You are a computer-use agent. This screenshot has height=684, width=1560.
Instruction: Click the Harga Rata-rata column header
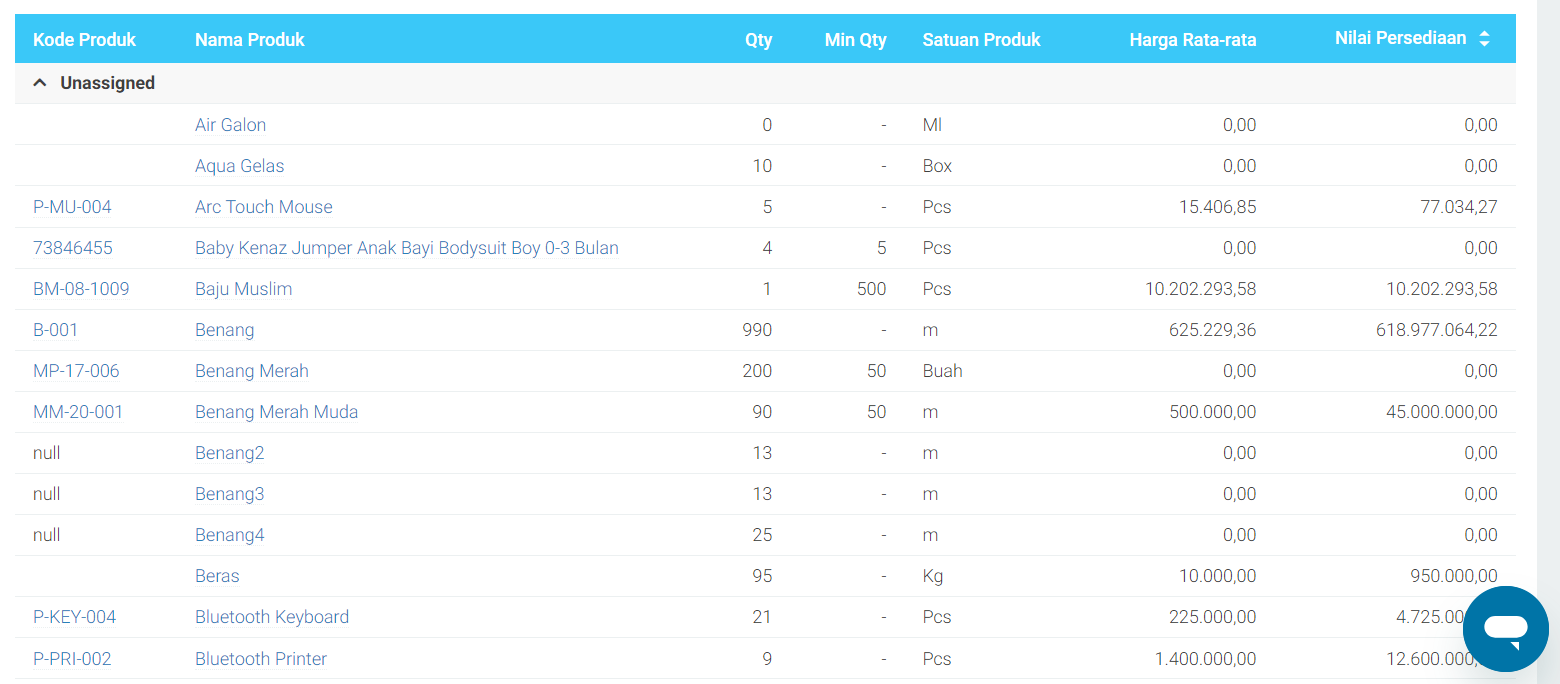click(x=1193, y=40)
